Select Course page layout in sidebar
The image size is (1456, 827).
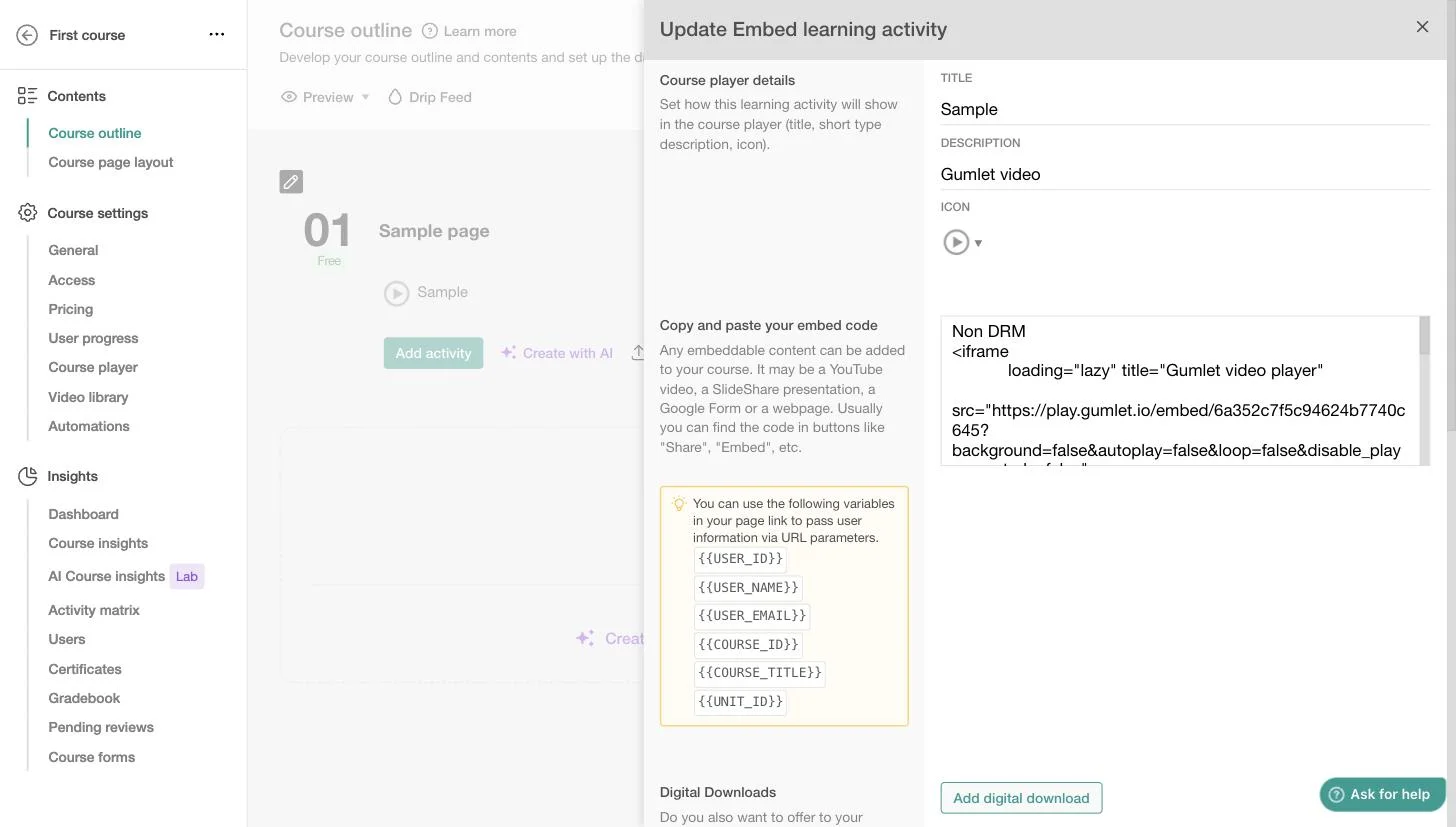tap(111, 162)
